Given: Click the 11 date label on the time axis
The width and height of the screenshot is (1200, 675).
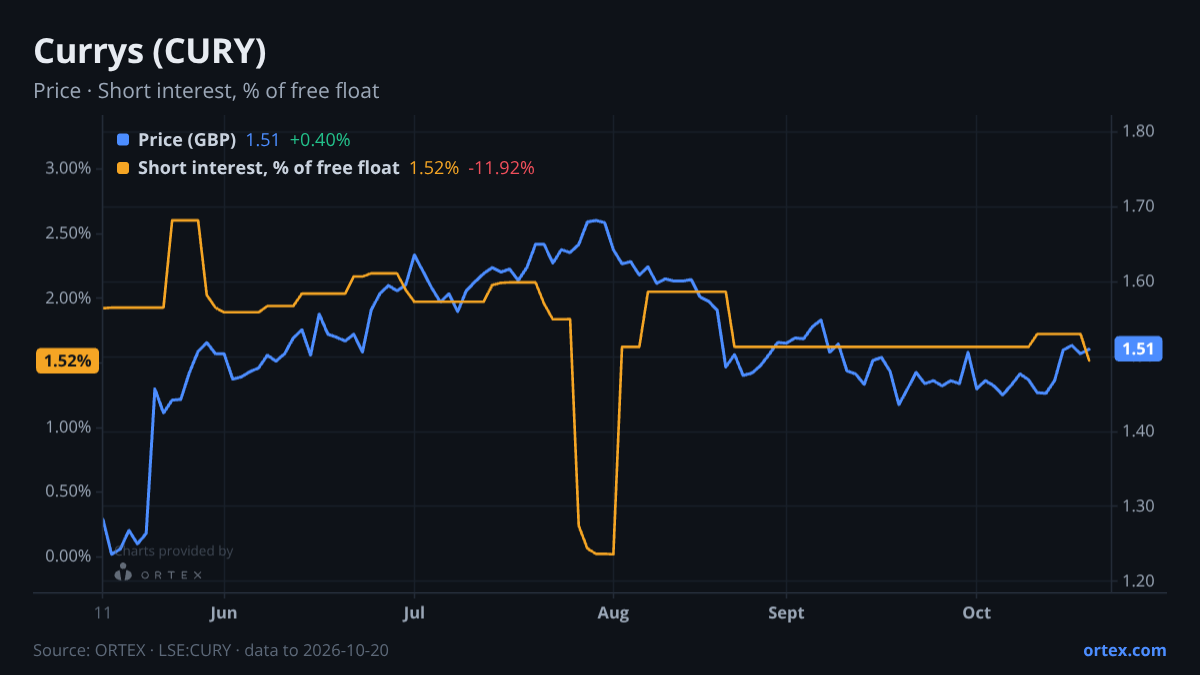Looking at the screenshot, I should coord(102,612).
